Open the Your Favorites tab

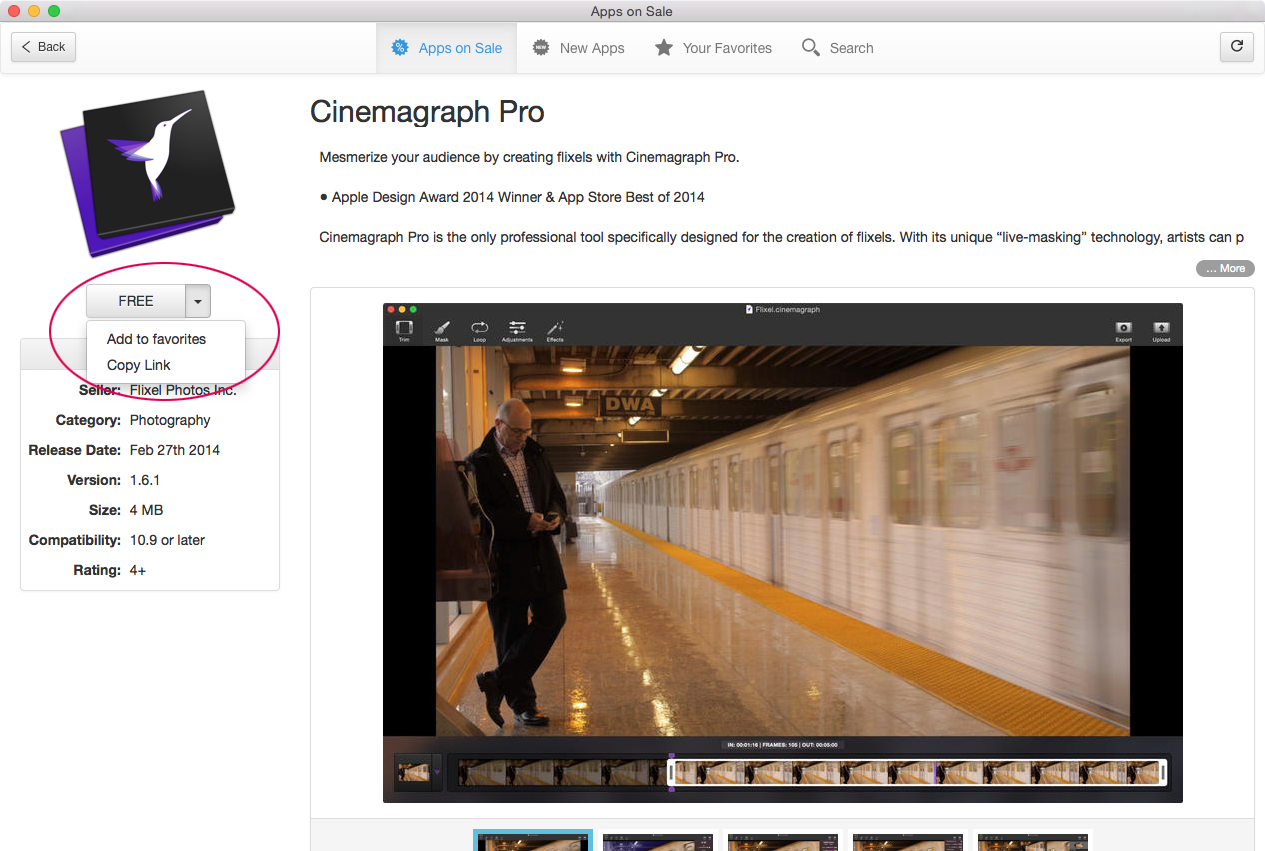(x=713, y=48)
